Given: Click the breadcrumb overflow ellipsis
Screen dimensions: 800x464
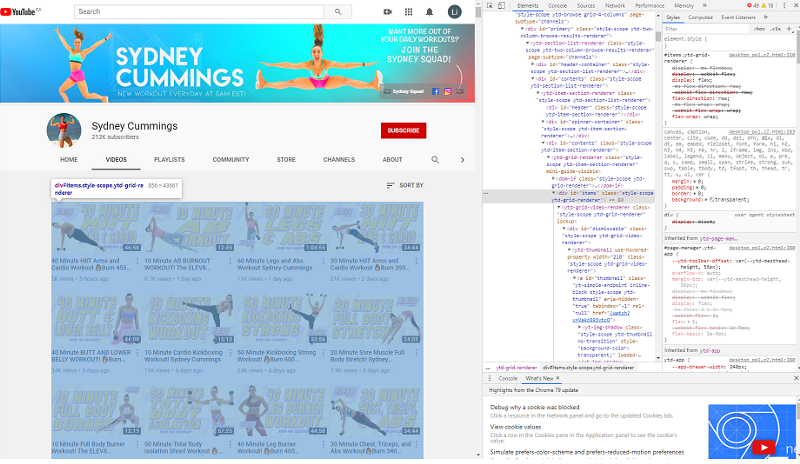Looking at the screenshot, I should 488,368.
